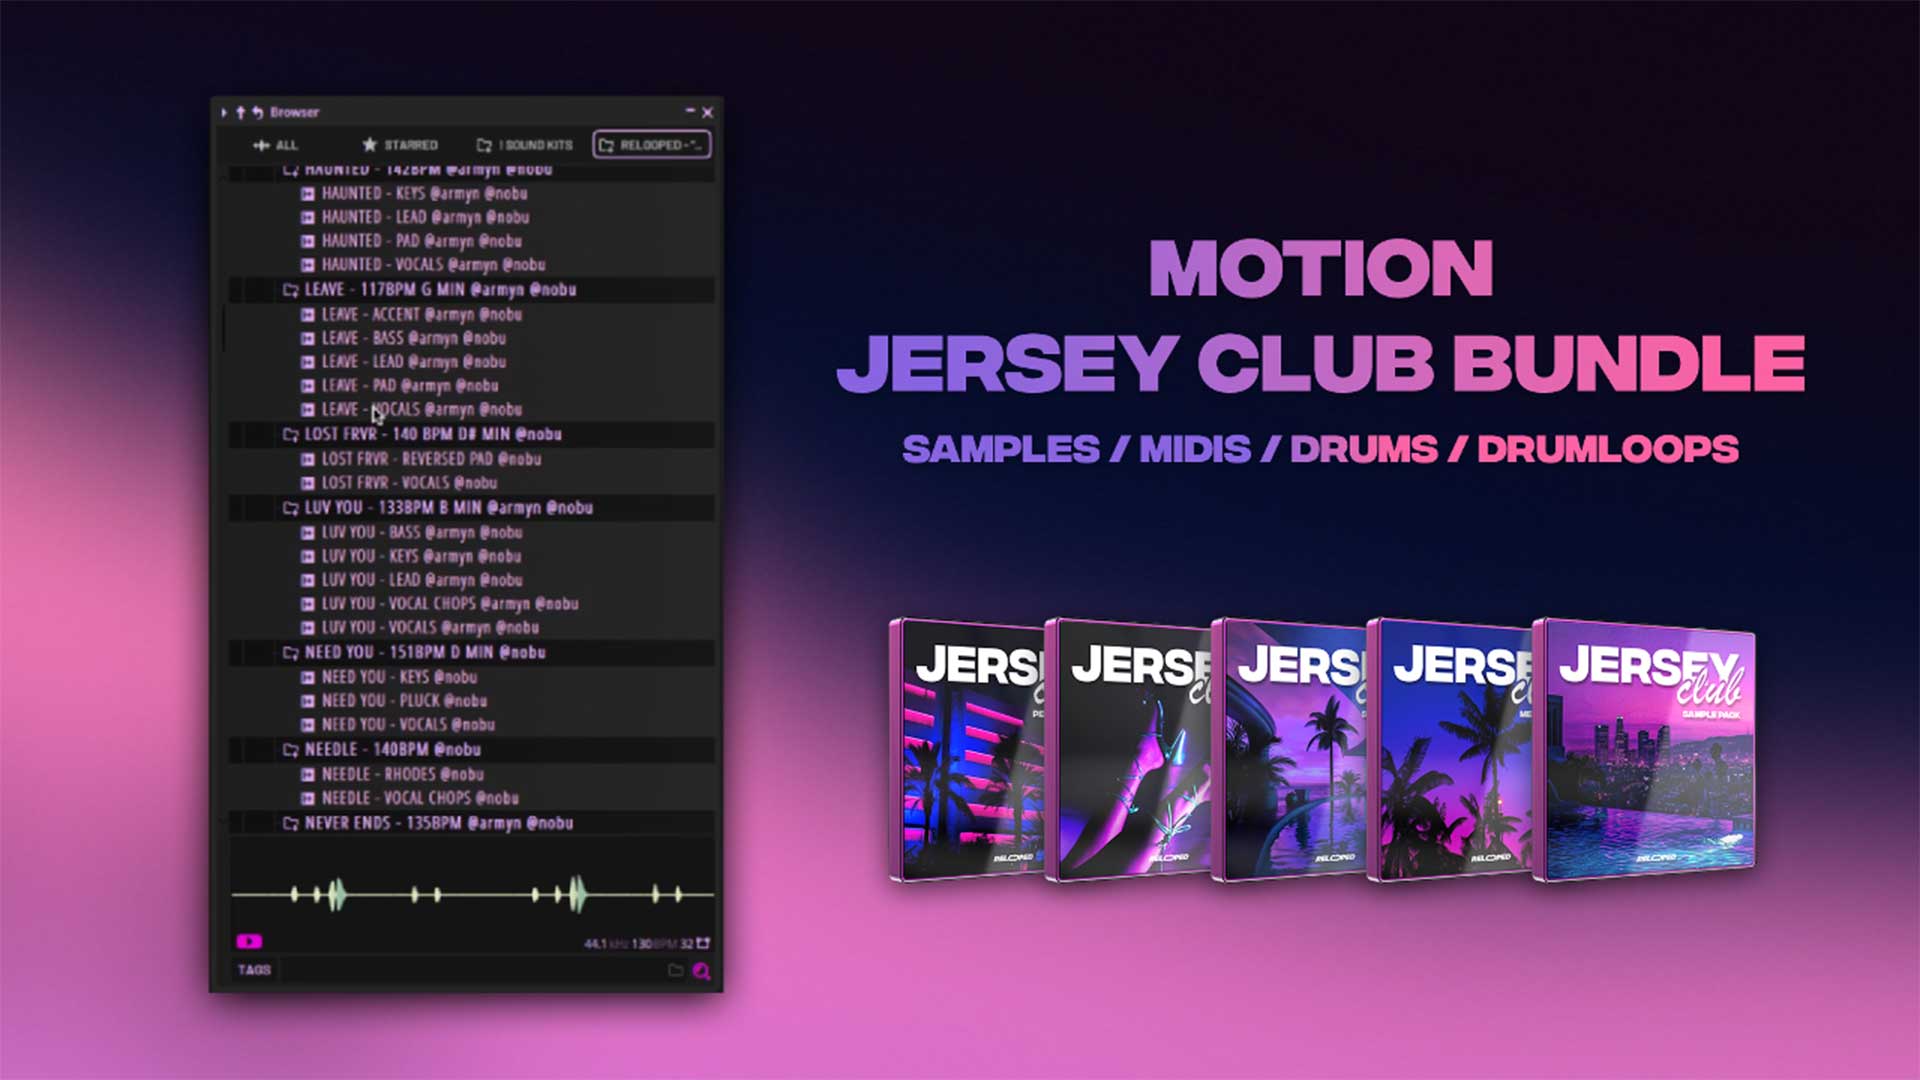1920x1080 pixels.
Task: Click the star icon of the Starred tab
Action: point(369,145)
